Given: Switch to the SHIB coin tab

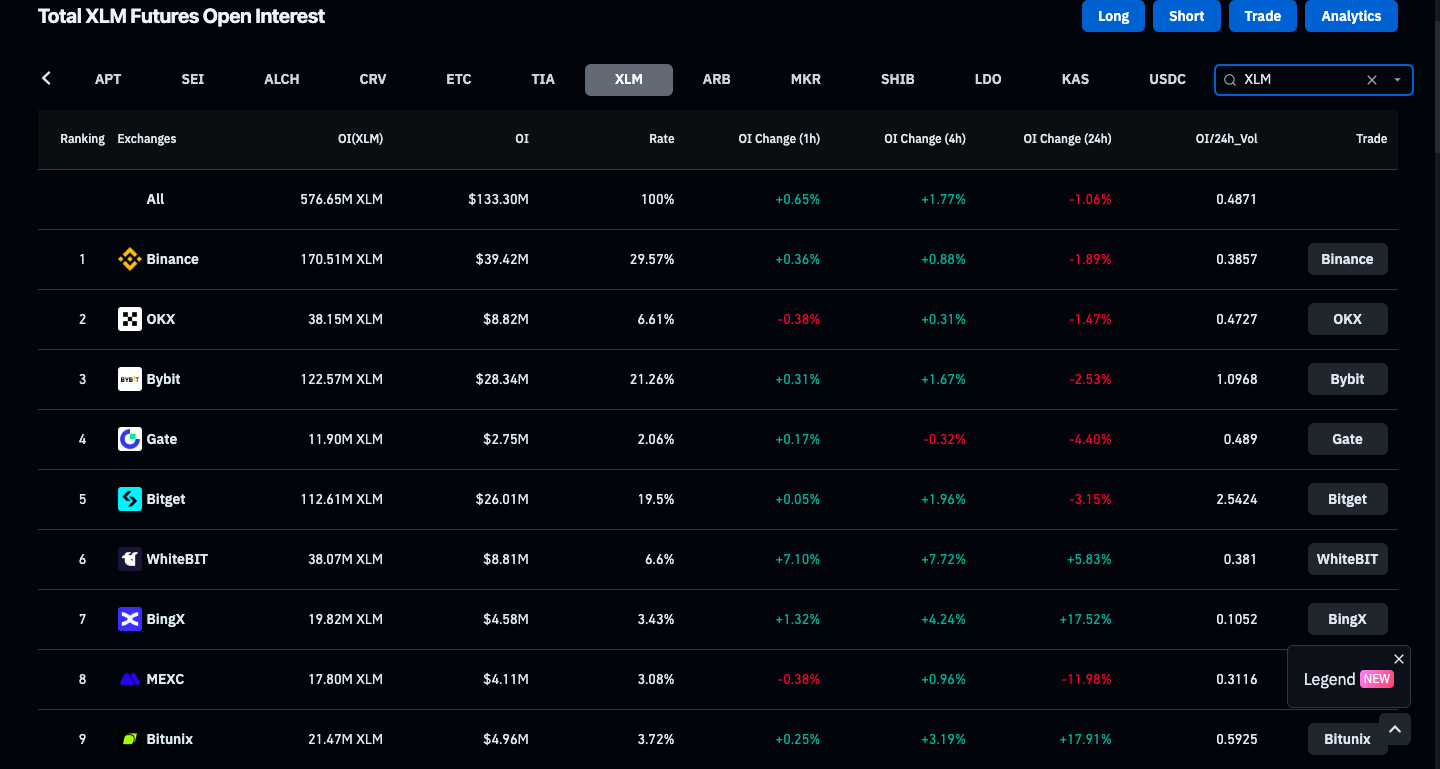Looking at the screenshot, I should coord(898,79).
